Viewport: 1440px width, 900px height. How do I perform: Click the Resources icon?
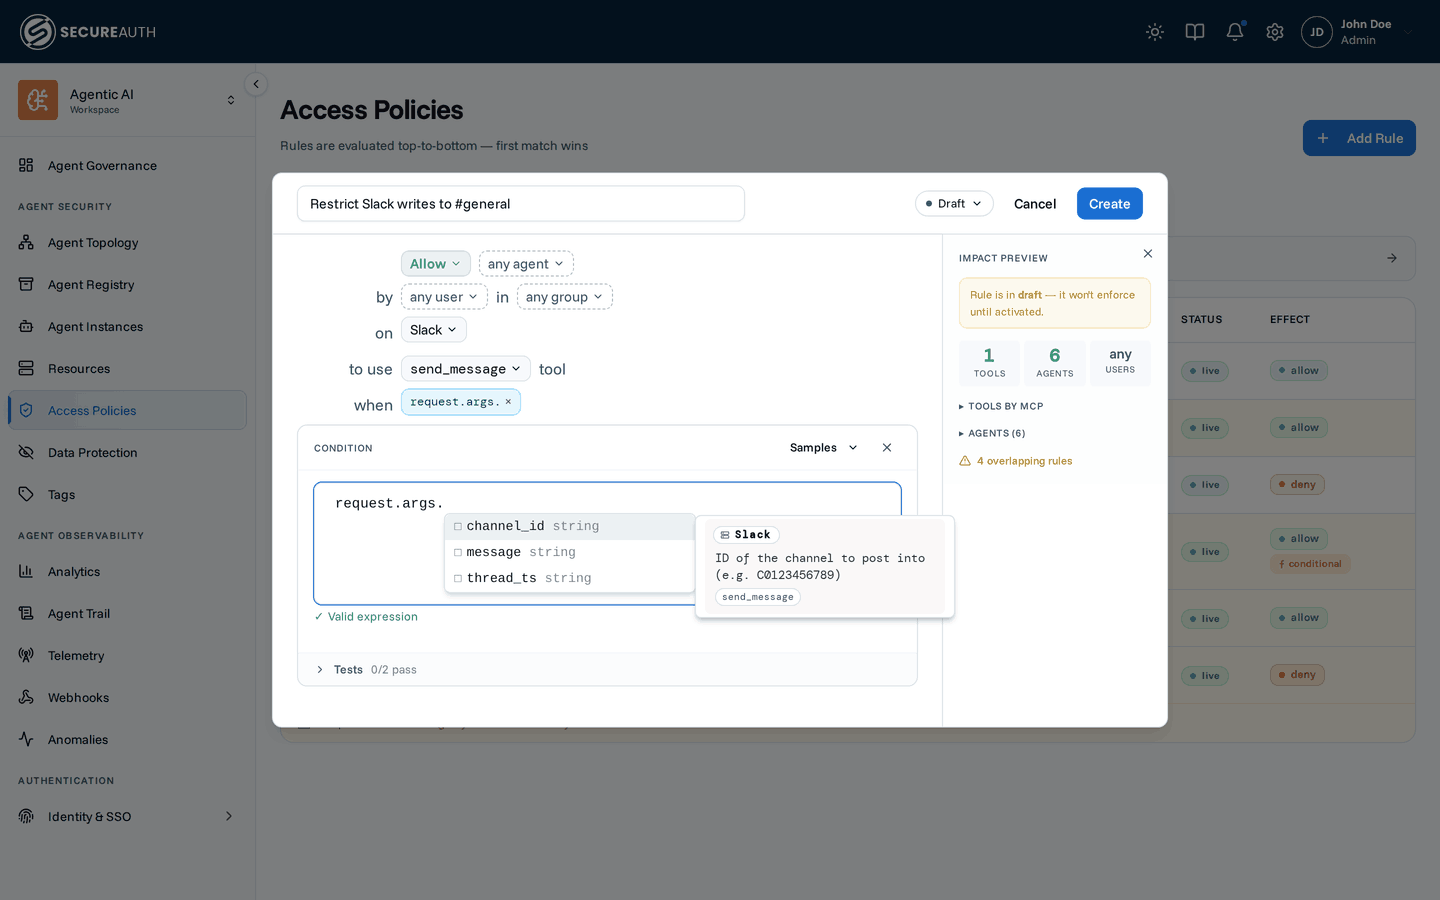[26, 368]
